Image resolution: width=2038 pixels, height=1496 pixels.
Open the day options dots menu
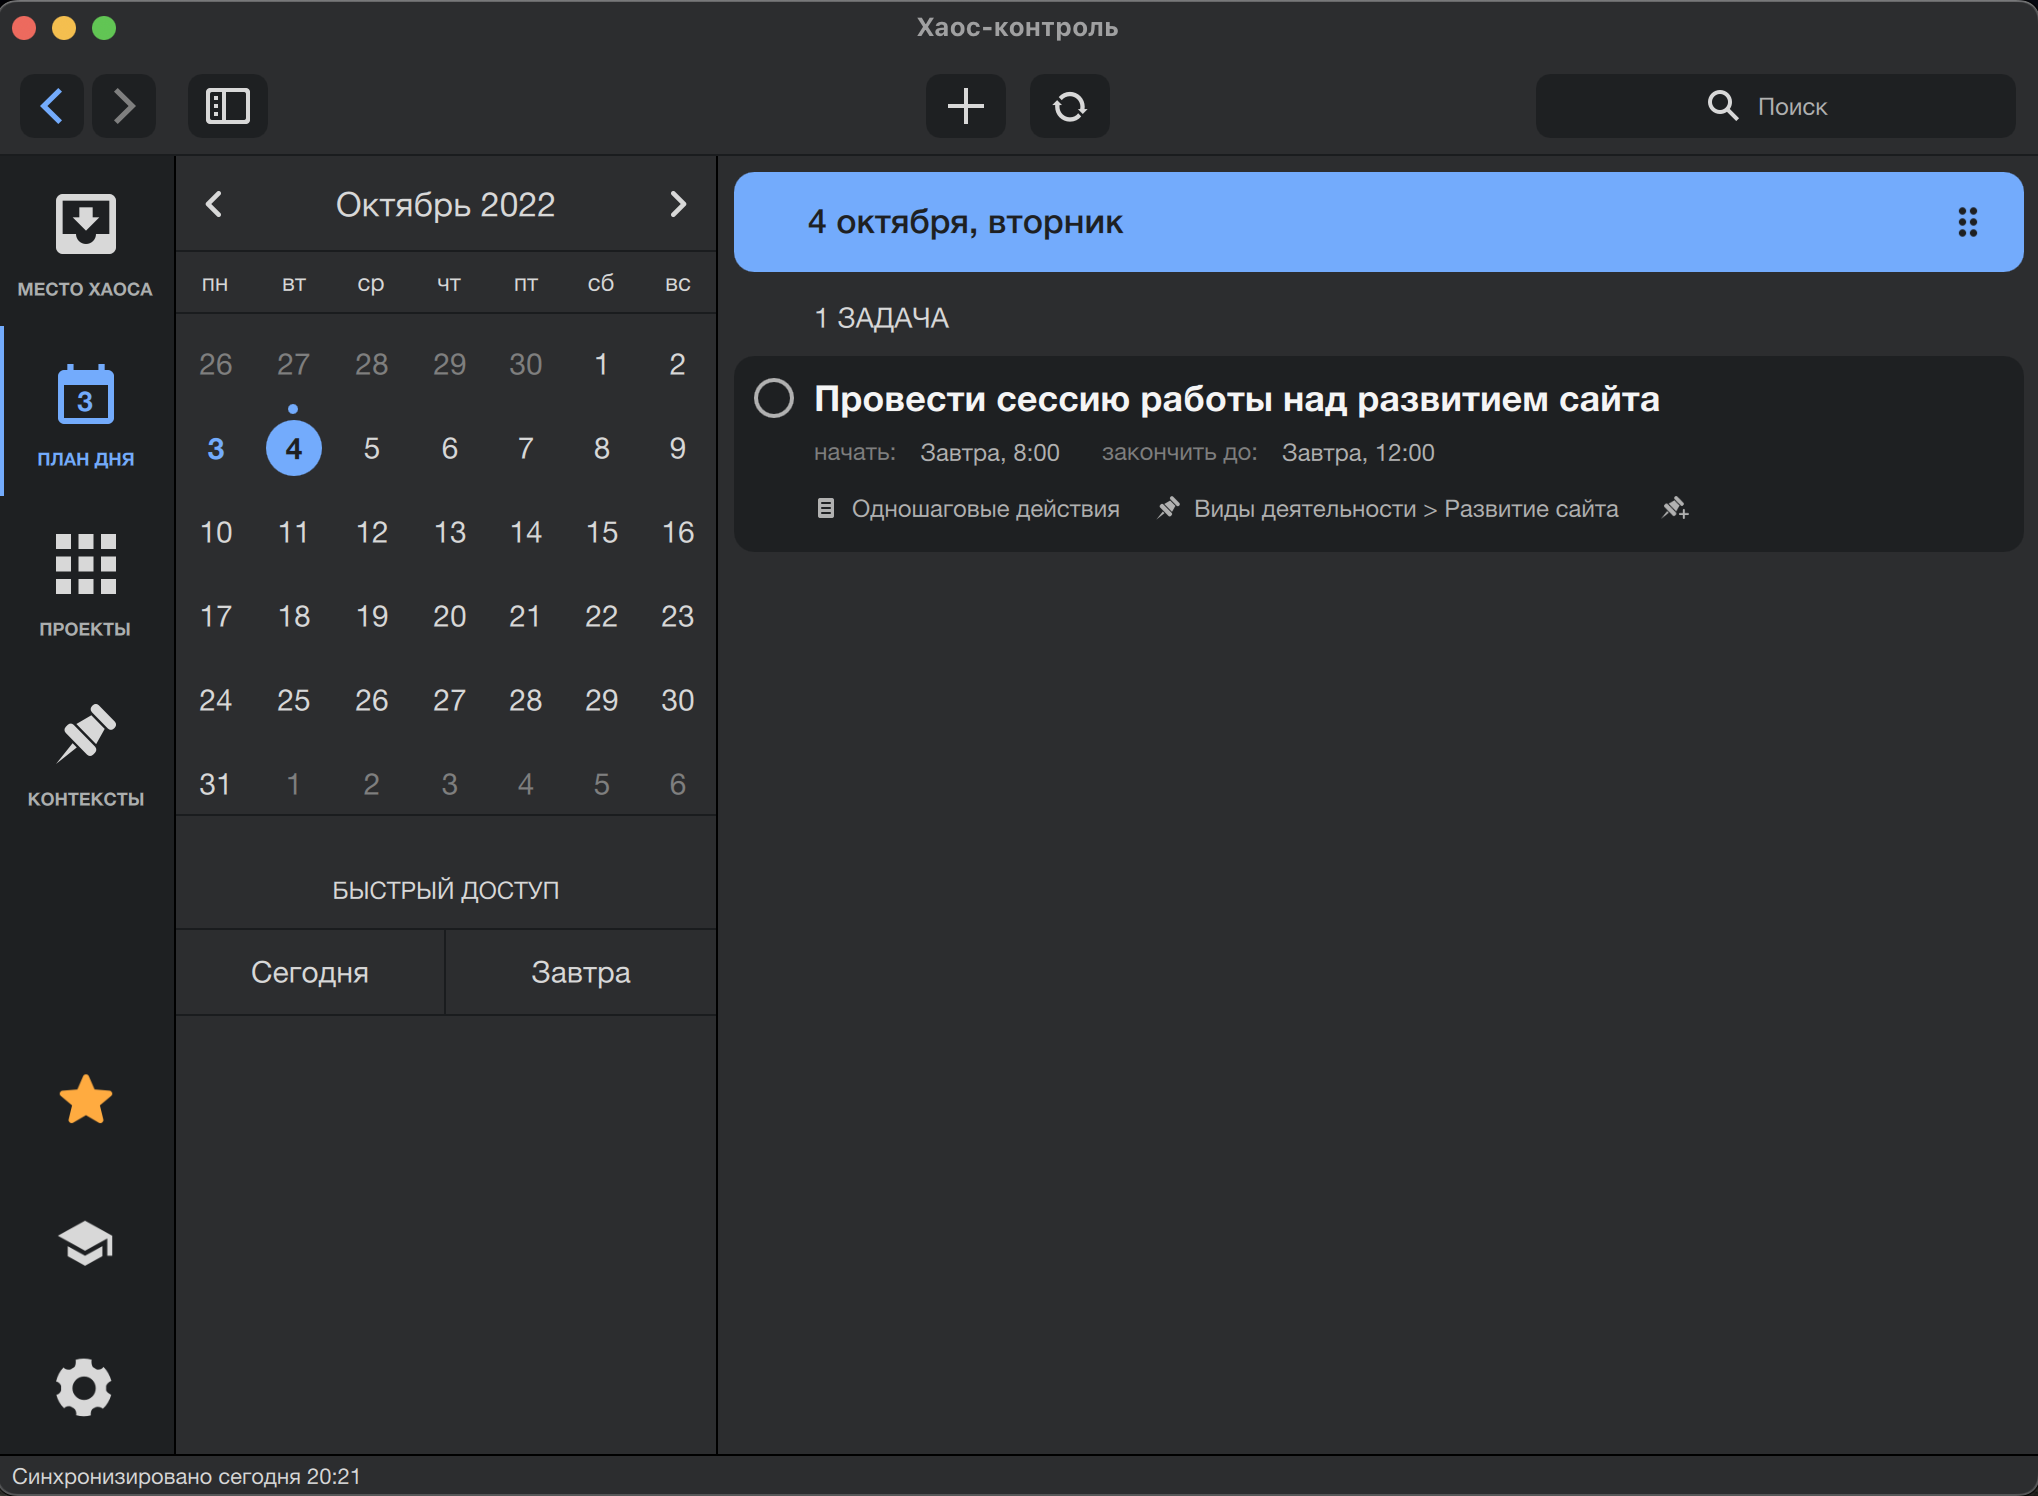pyautogui.click(x=1967, y=222)
